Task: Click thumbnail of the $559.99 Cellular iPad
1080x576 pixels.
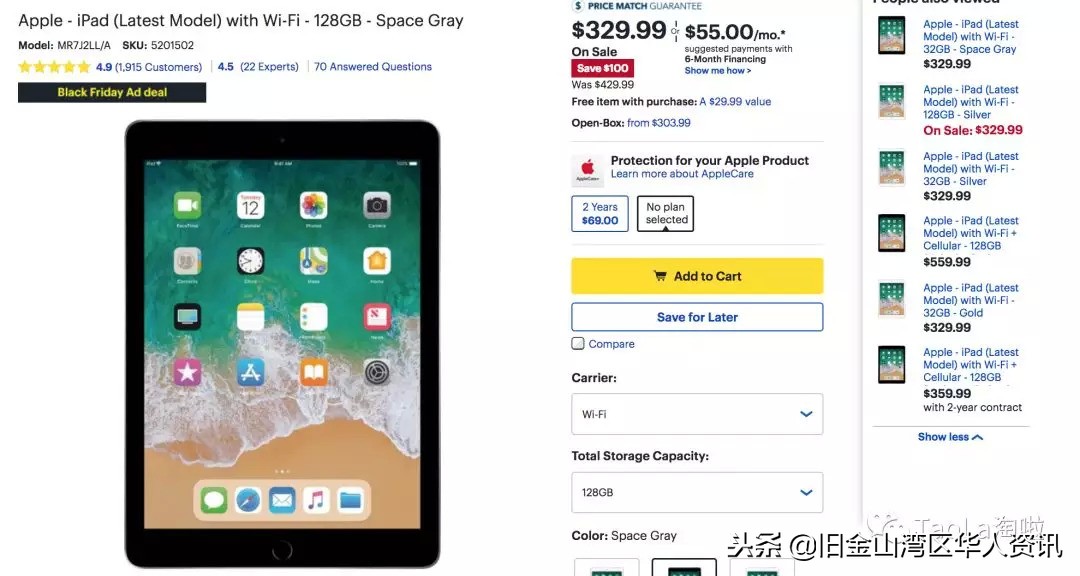Action: click(891, 233)
